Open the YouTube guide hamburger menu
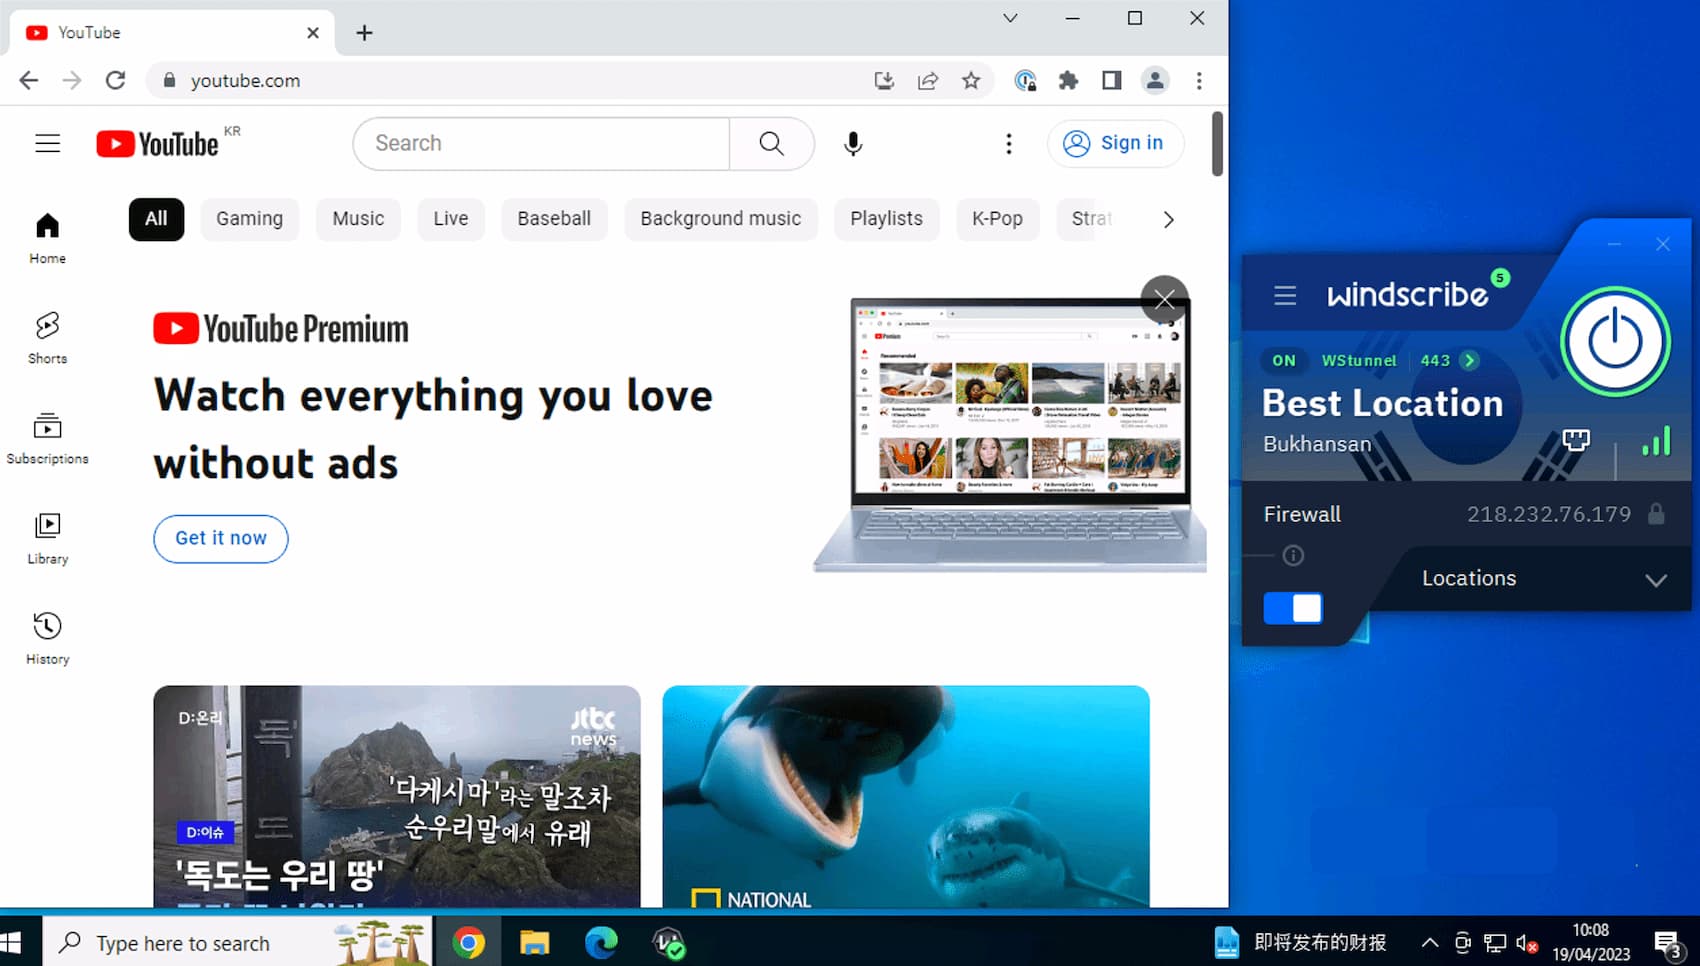This screenshot has width=1700, height=966. [x=47, y=144]
